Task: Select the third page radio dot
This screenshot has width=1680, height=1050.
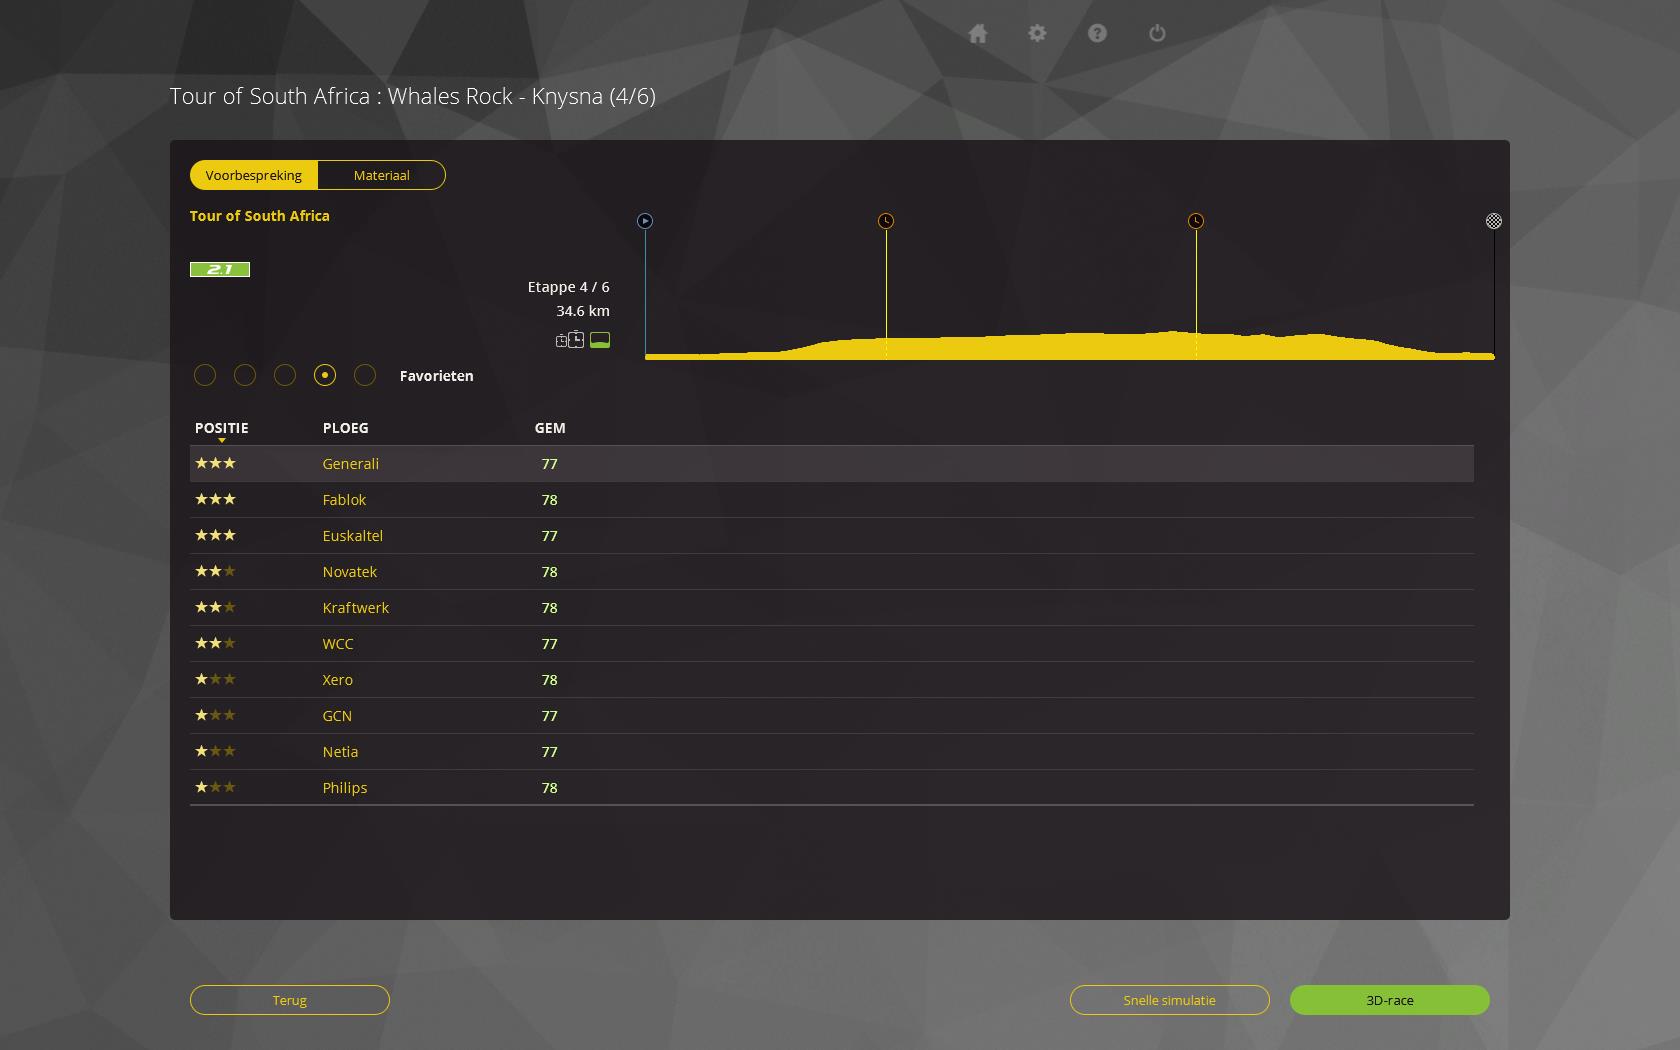Action: tap(285, 375)
